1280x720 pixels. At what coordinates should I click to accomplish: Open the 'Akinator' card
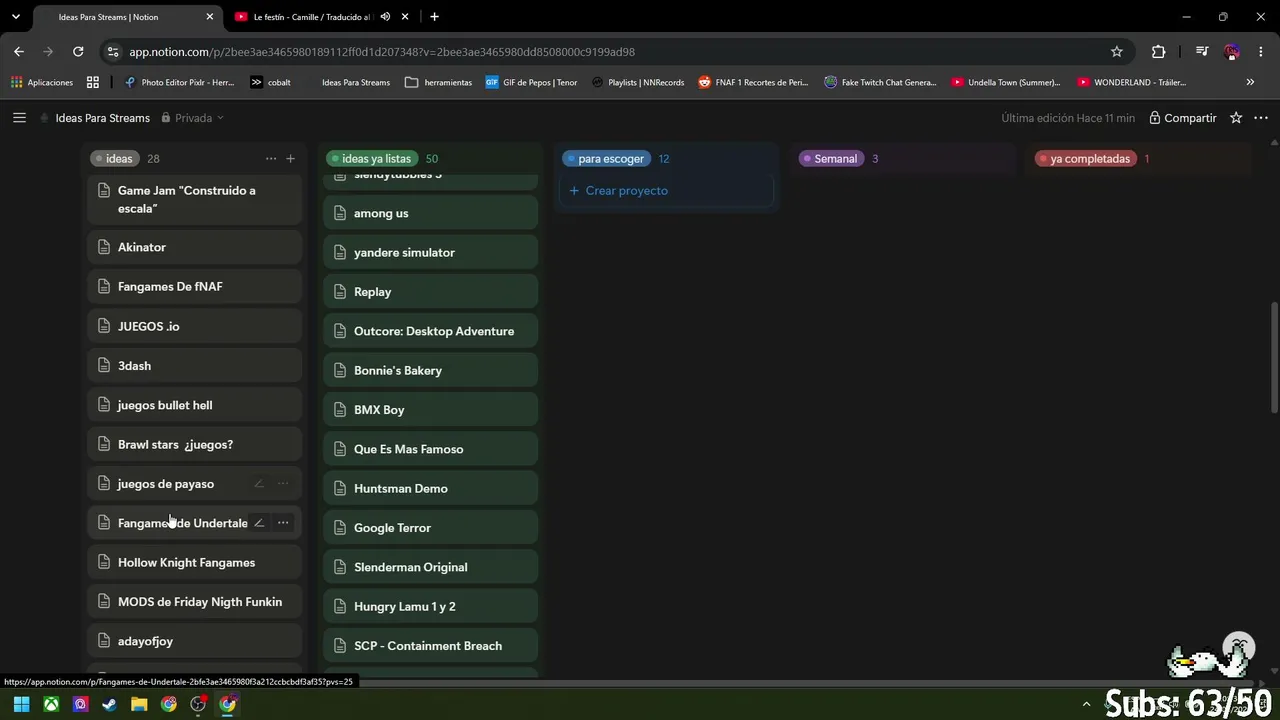tap(195, 247)
